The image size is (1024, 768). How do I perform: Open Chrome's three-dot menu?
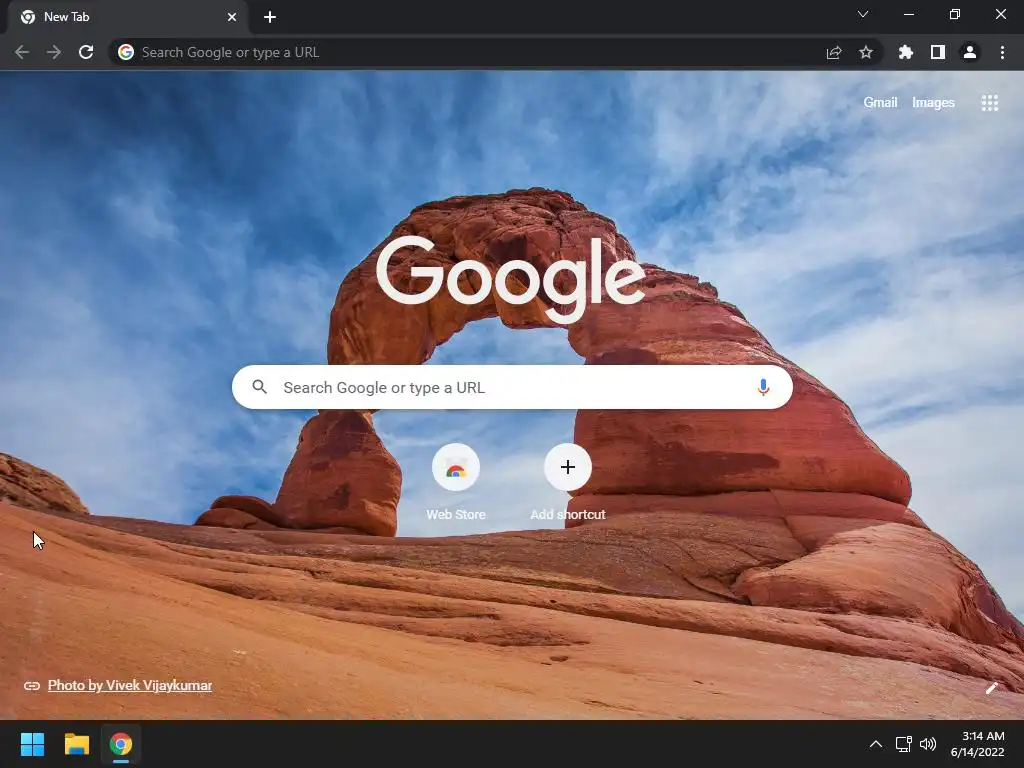point(1002,52)
